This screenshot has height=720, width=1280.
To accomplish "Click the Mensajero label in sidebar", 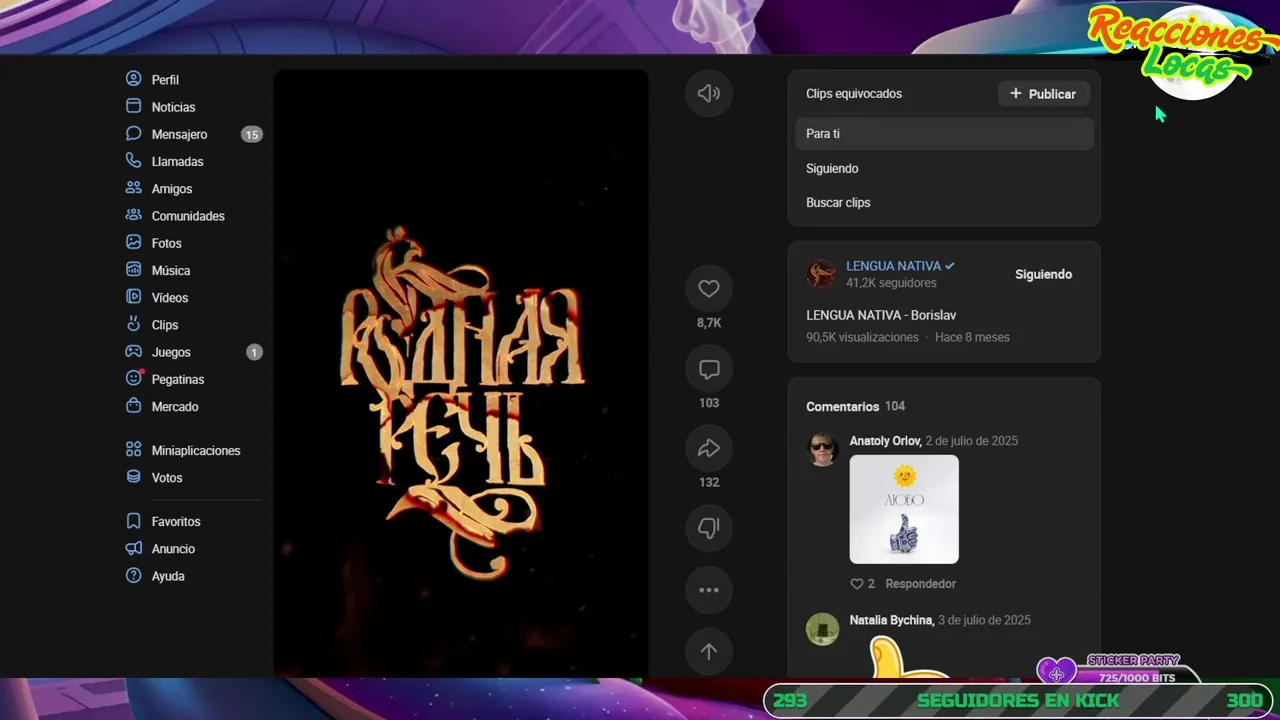I will [179, 134].
